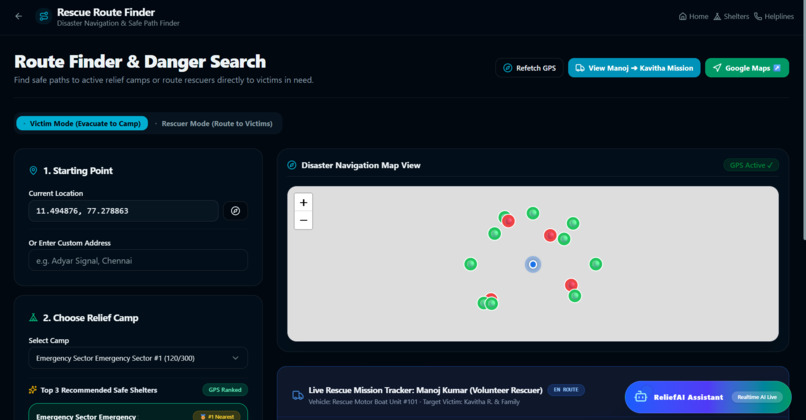This screenshot has height=420, width=806.
Task: Zoom out on the map
Action: click(303, 221)
